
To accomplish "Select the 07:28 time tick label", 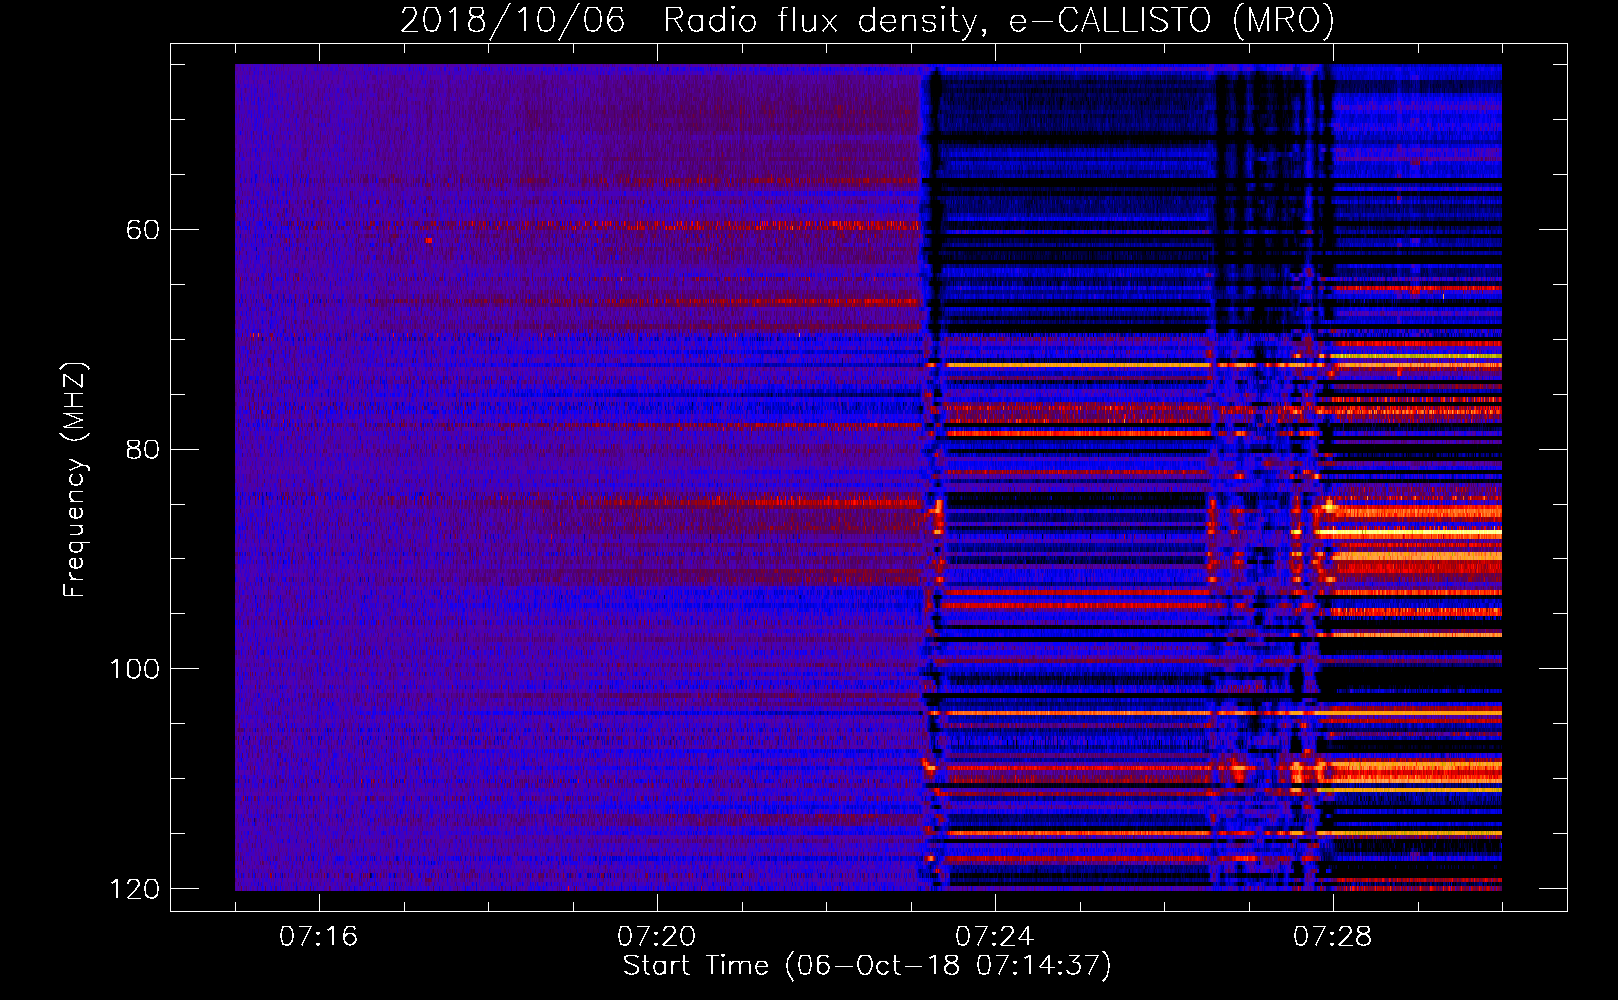I will [1333, 936].
